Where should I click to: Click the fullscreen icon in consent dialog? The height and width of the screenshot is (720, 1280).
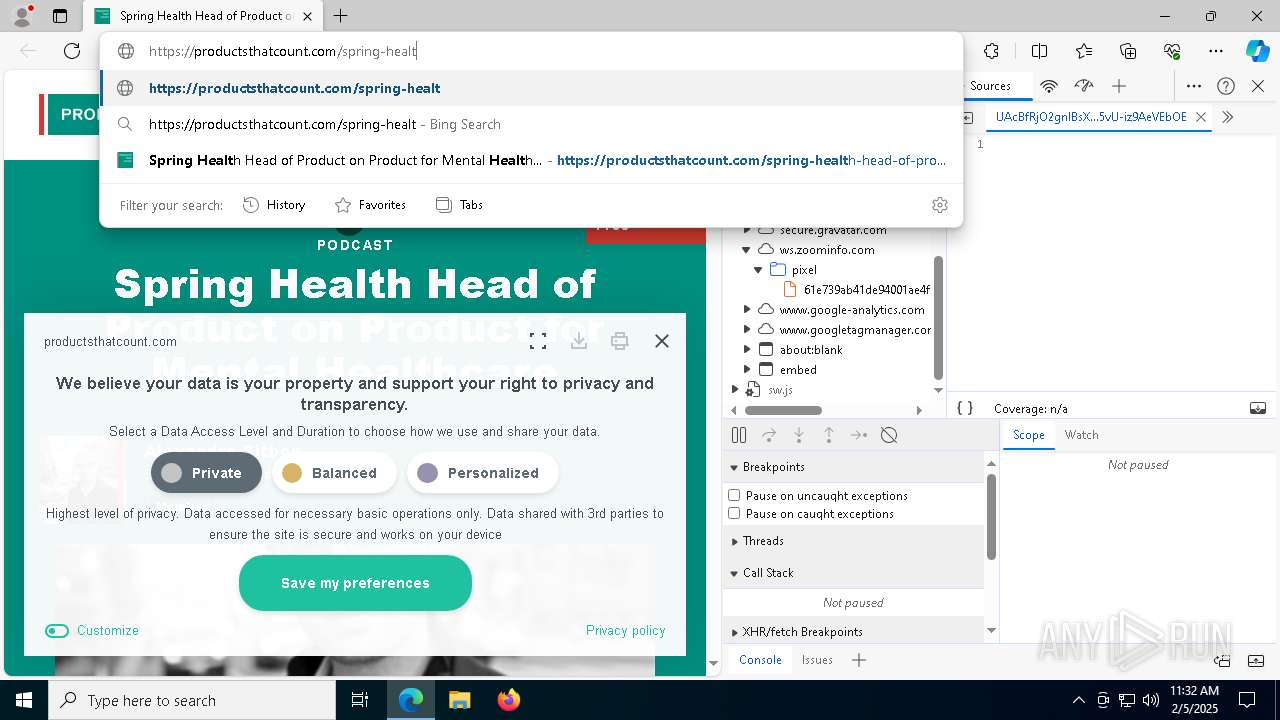coord(538,341)
